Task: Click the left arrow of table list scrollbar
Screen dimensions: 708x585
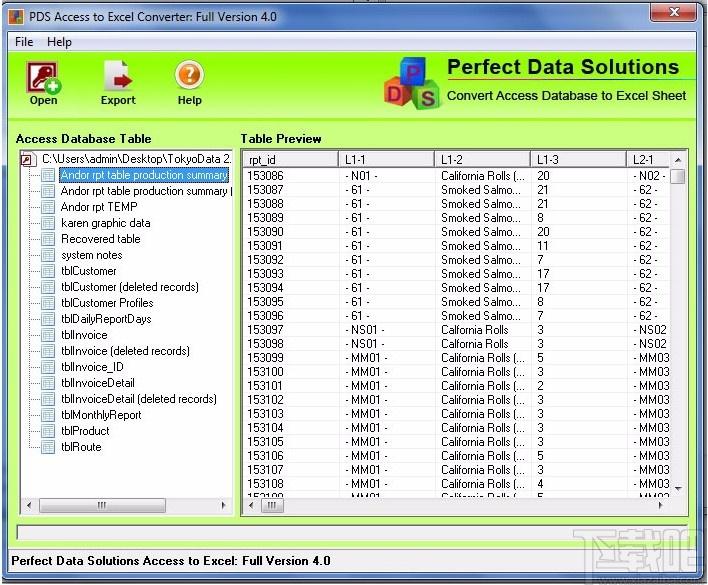Action: click(x=29, y=505)
